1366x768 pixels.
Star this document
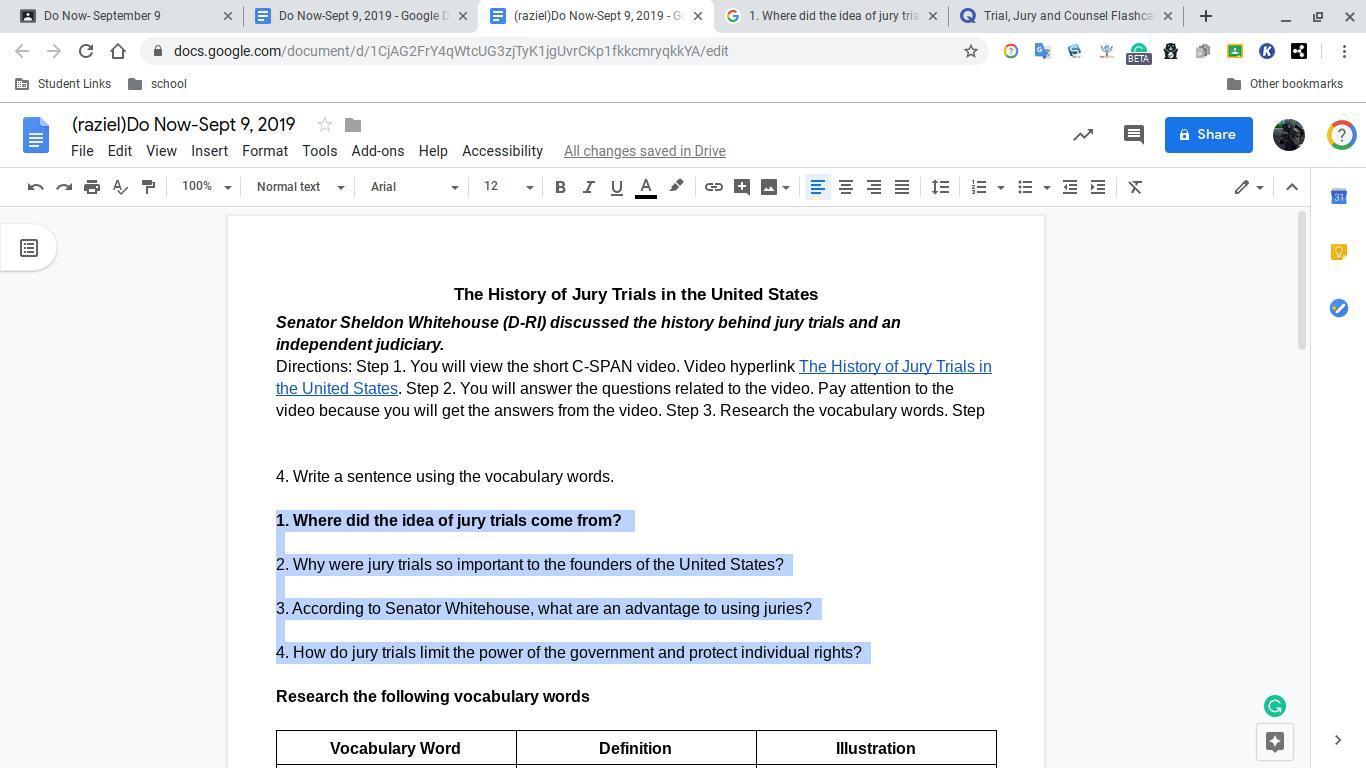click(x=324, y=125)
